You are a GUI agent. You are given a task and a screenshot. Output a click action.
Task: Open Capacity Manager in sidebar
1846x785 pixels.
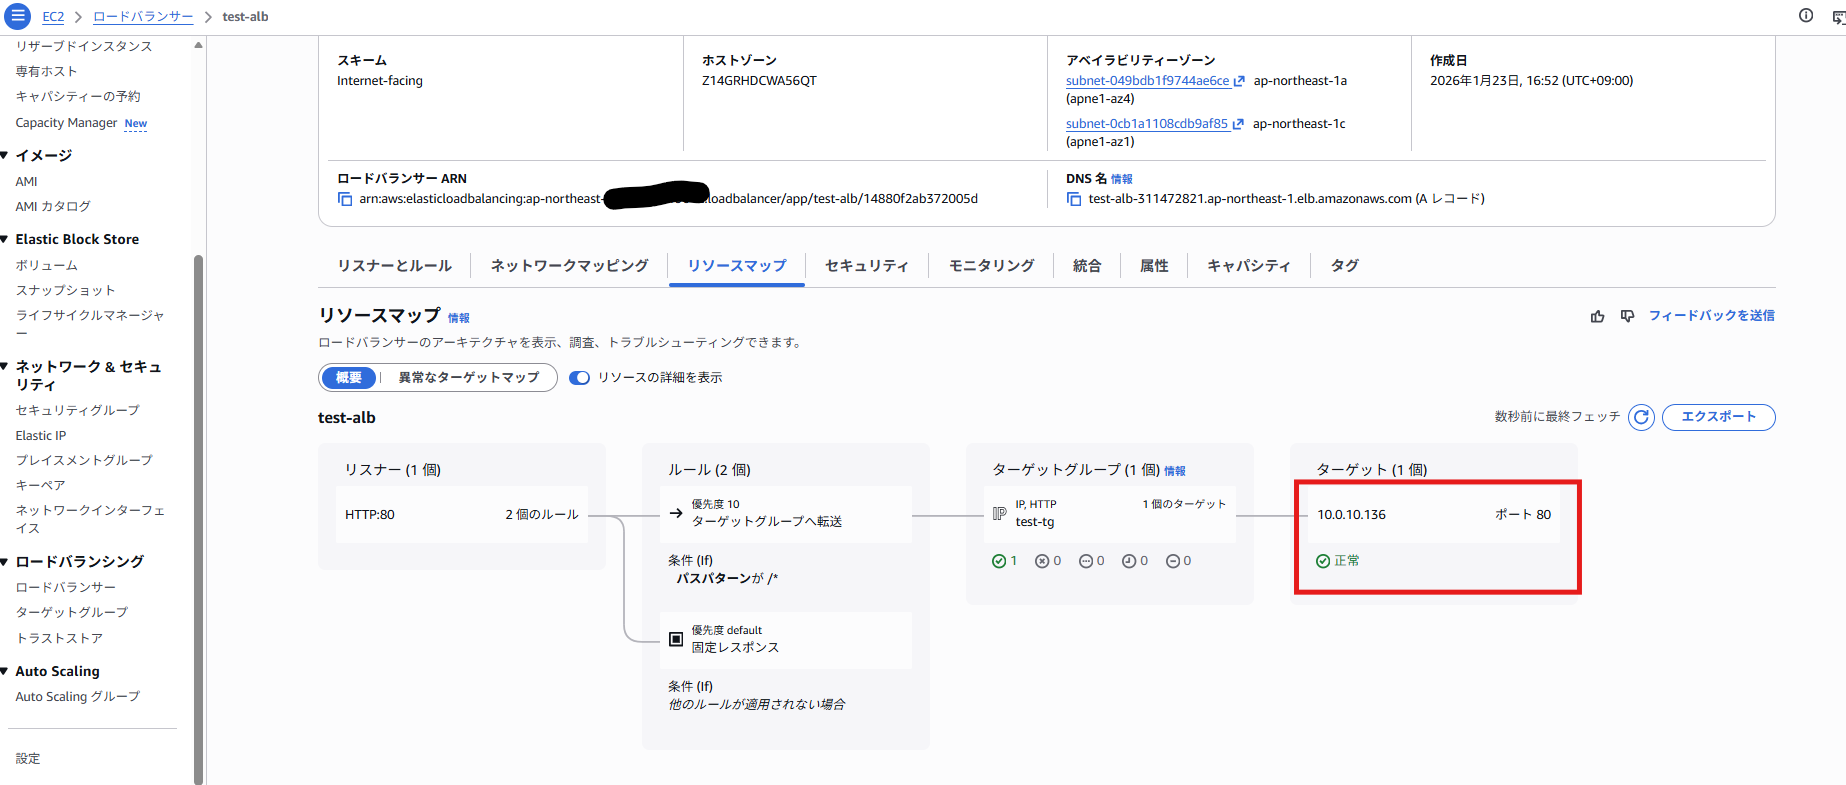coord(66,123)
